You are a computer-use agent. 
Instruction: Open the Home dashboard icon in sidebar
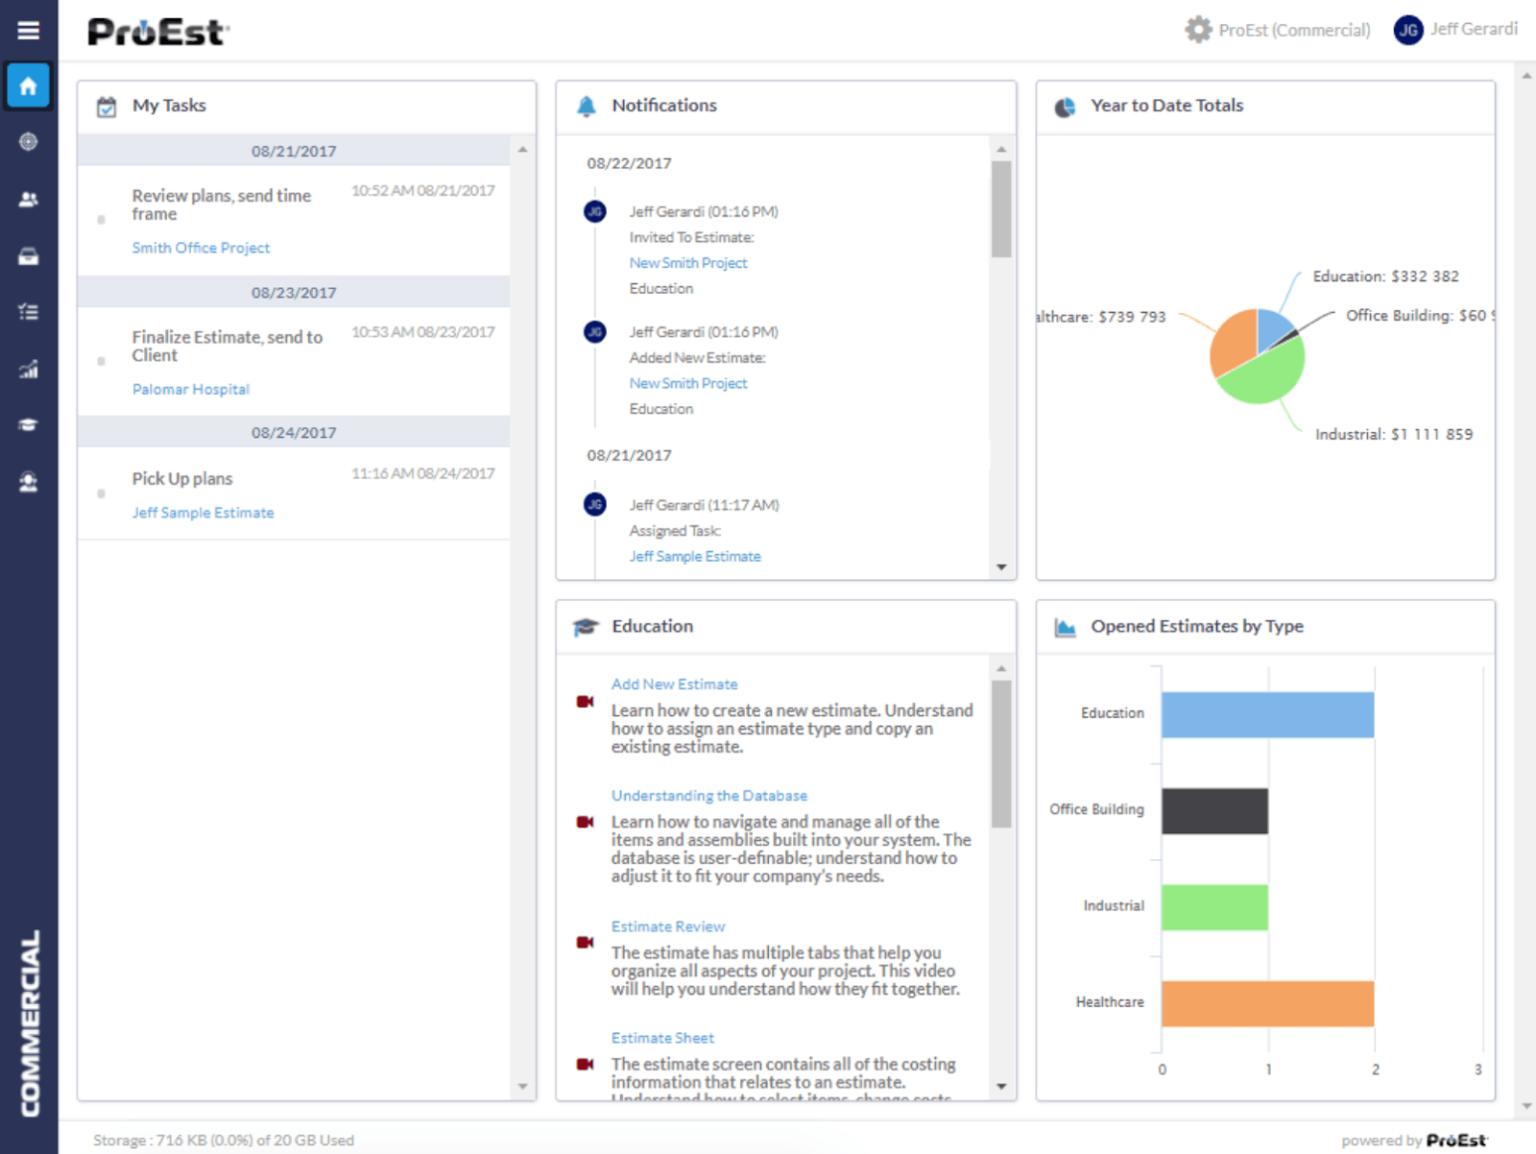(x=28, y=85)
